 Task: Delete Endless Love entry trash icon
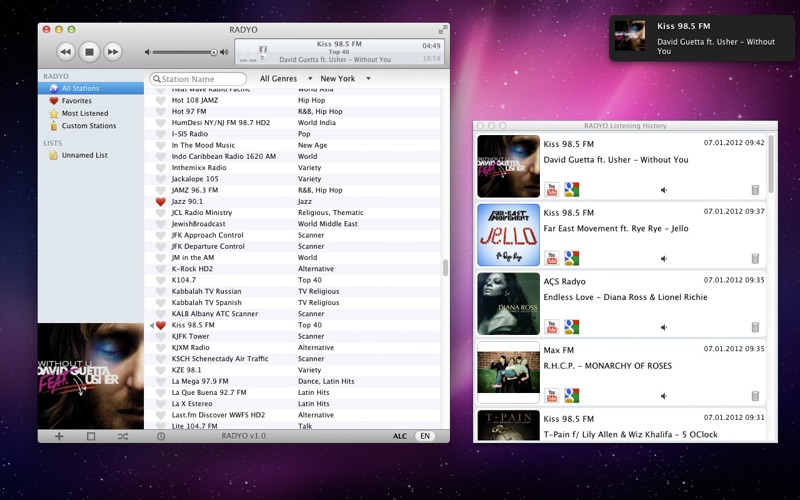click(x=755, y=328)
